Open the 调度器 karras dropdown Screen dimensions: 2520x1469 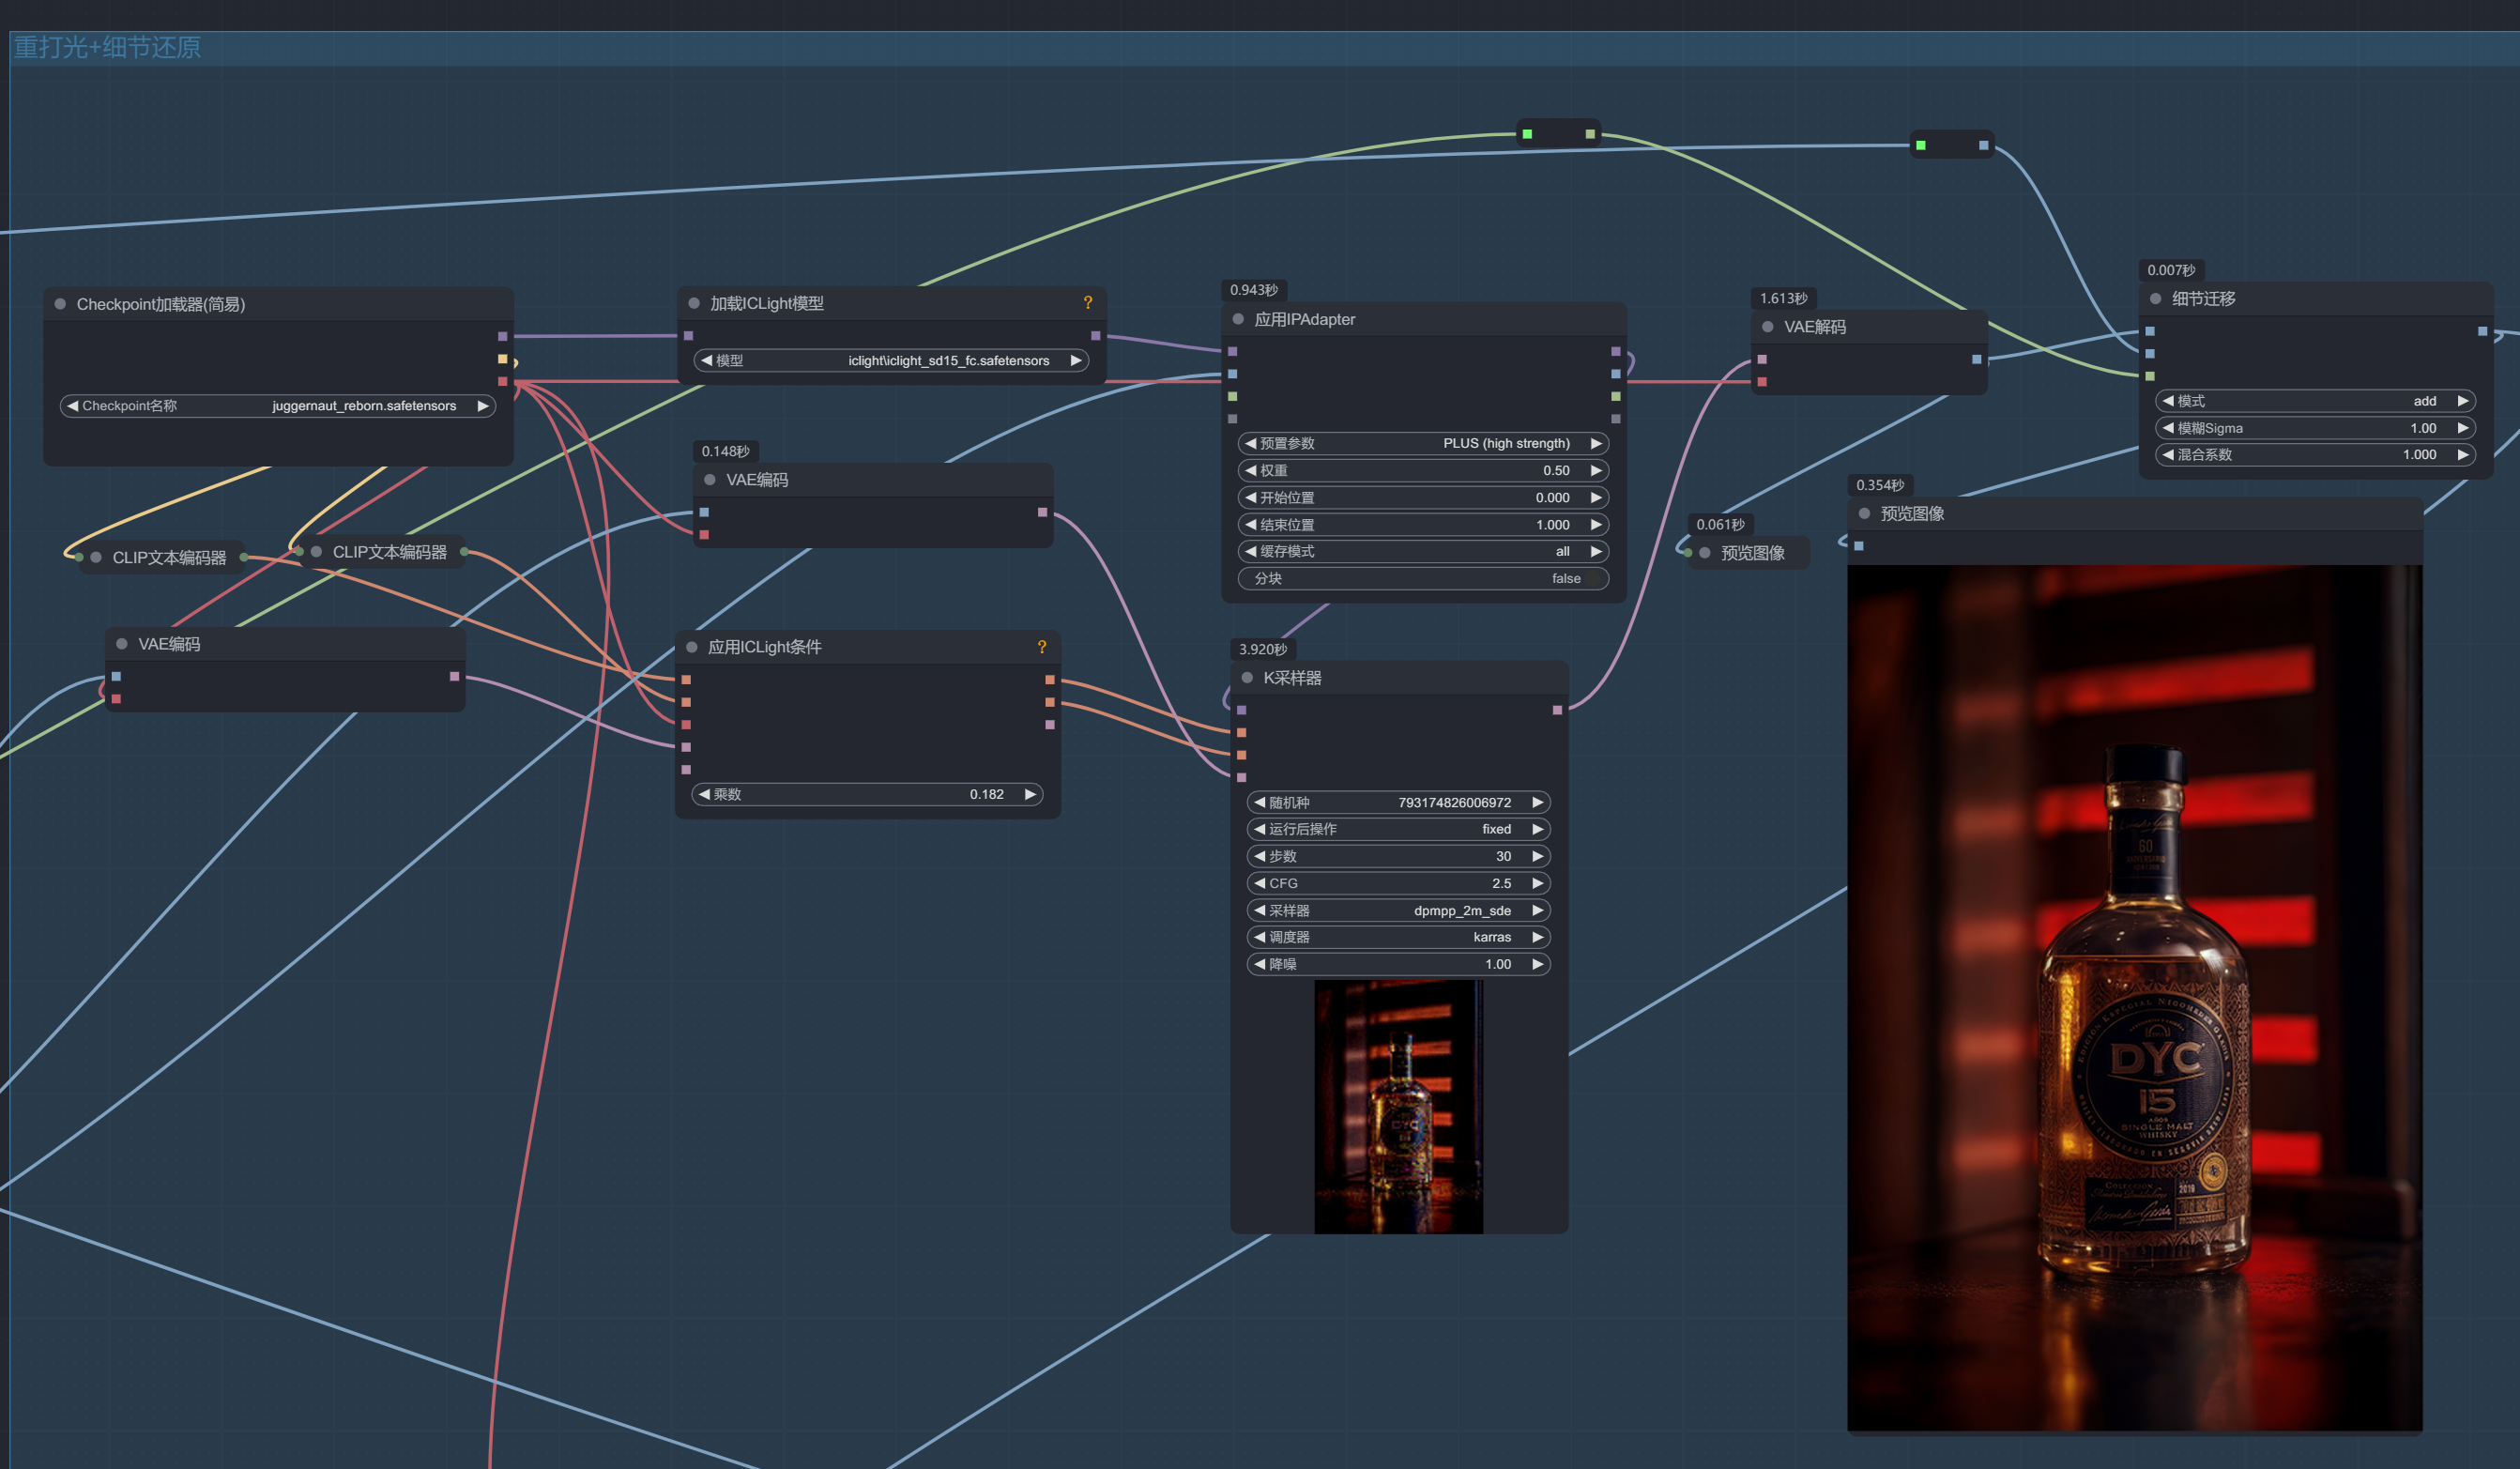(x=1397, y=938)
